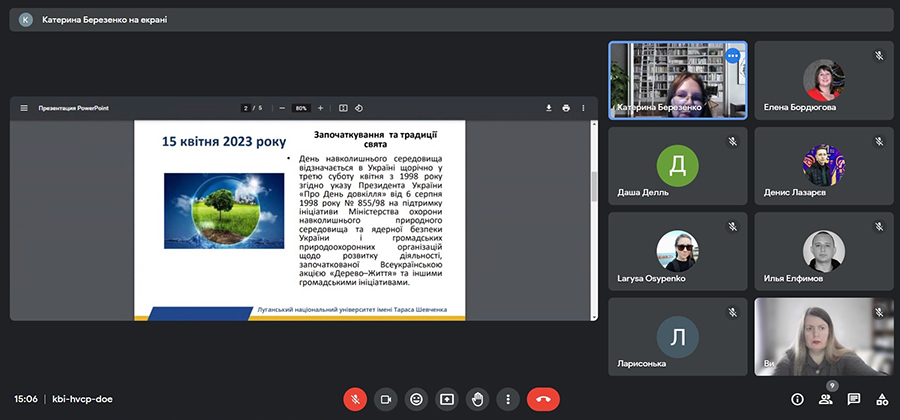Open meeting details info icon
The image size is (900, 420).
tap(797, 398)
